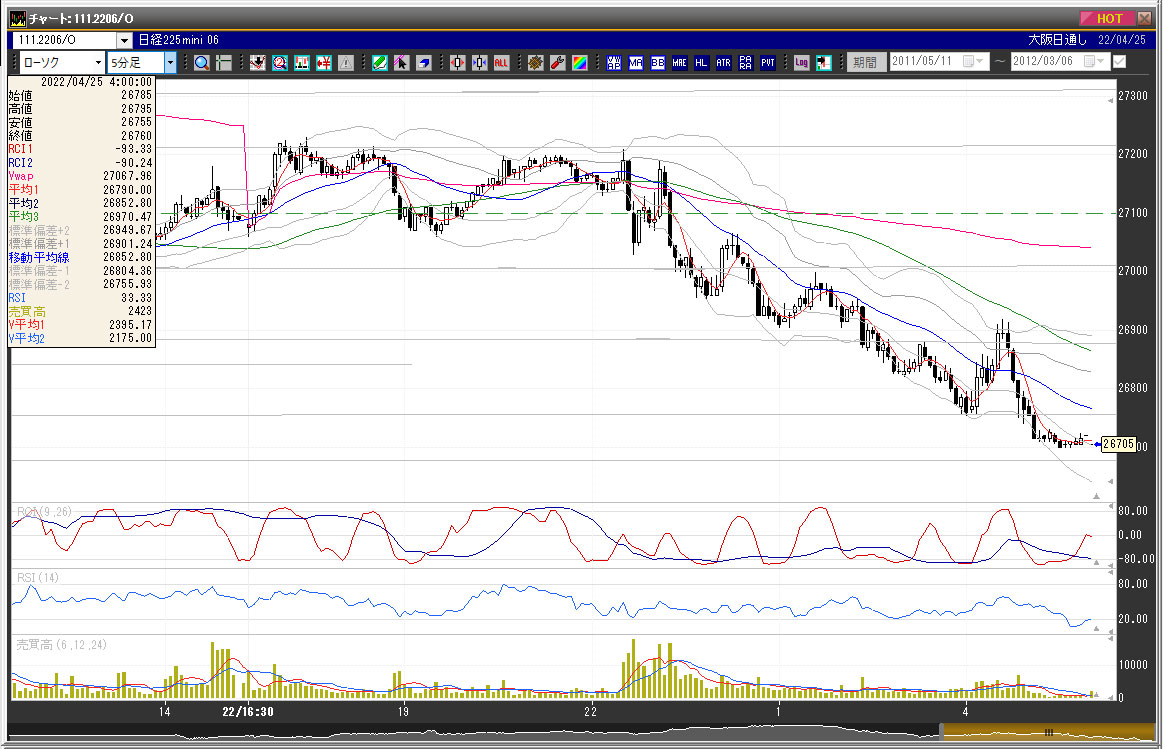The image size is (1163, 749).
Task: Click the current price tag 26705
Action: [x=1118, y=444]
